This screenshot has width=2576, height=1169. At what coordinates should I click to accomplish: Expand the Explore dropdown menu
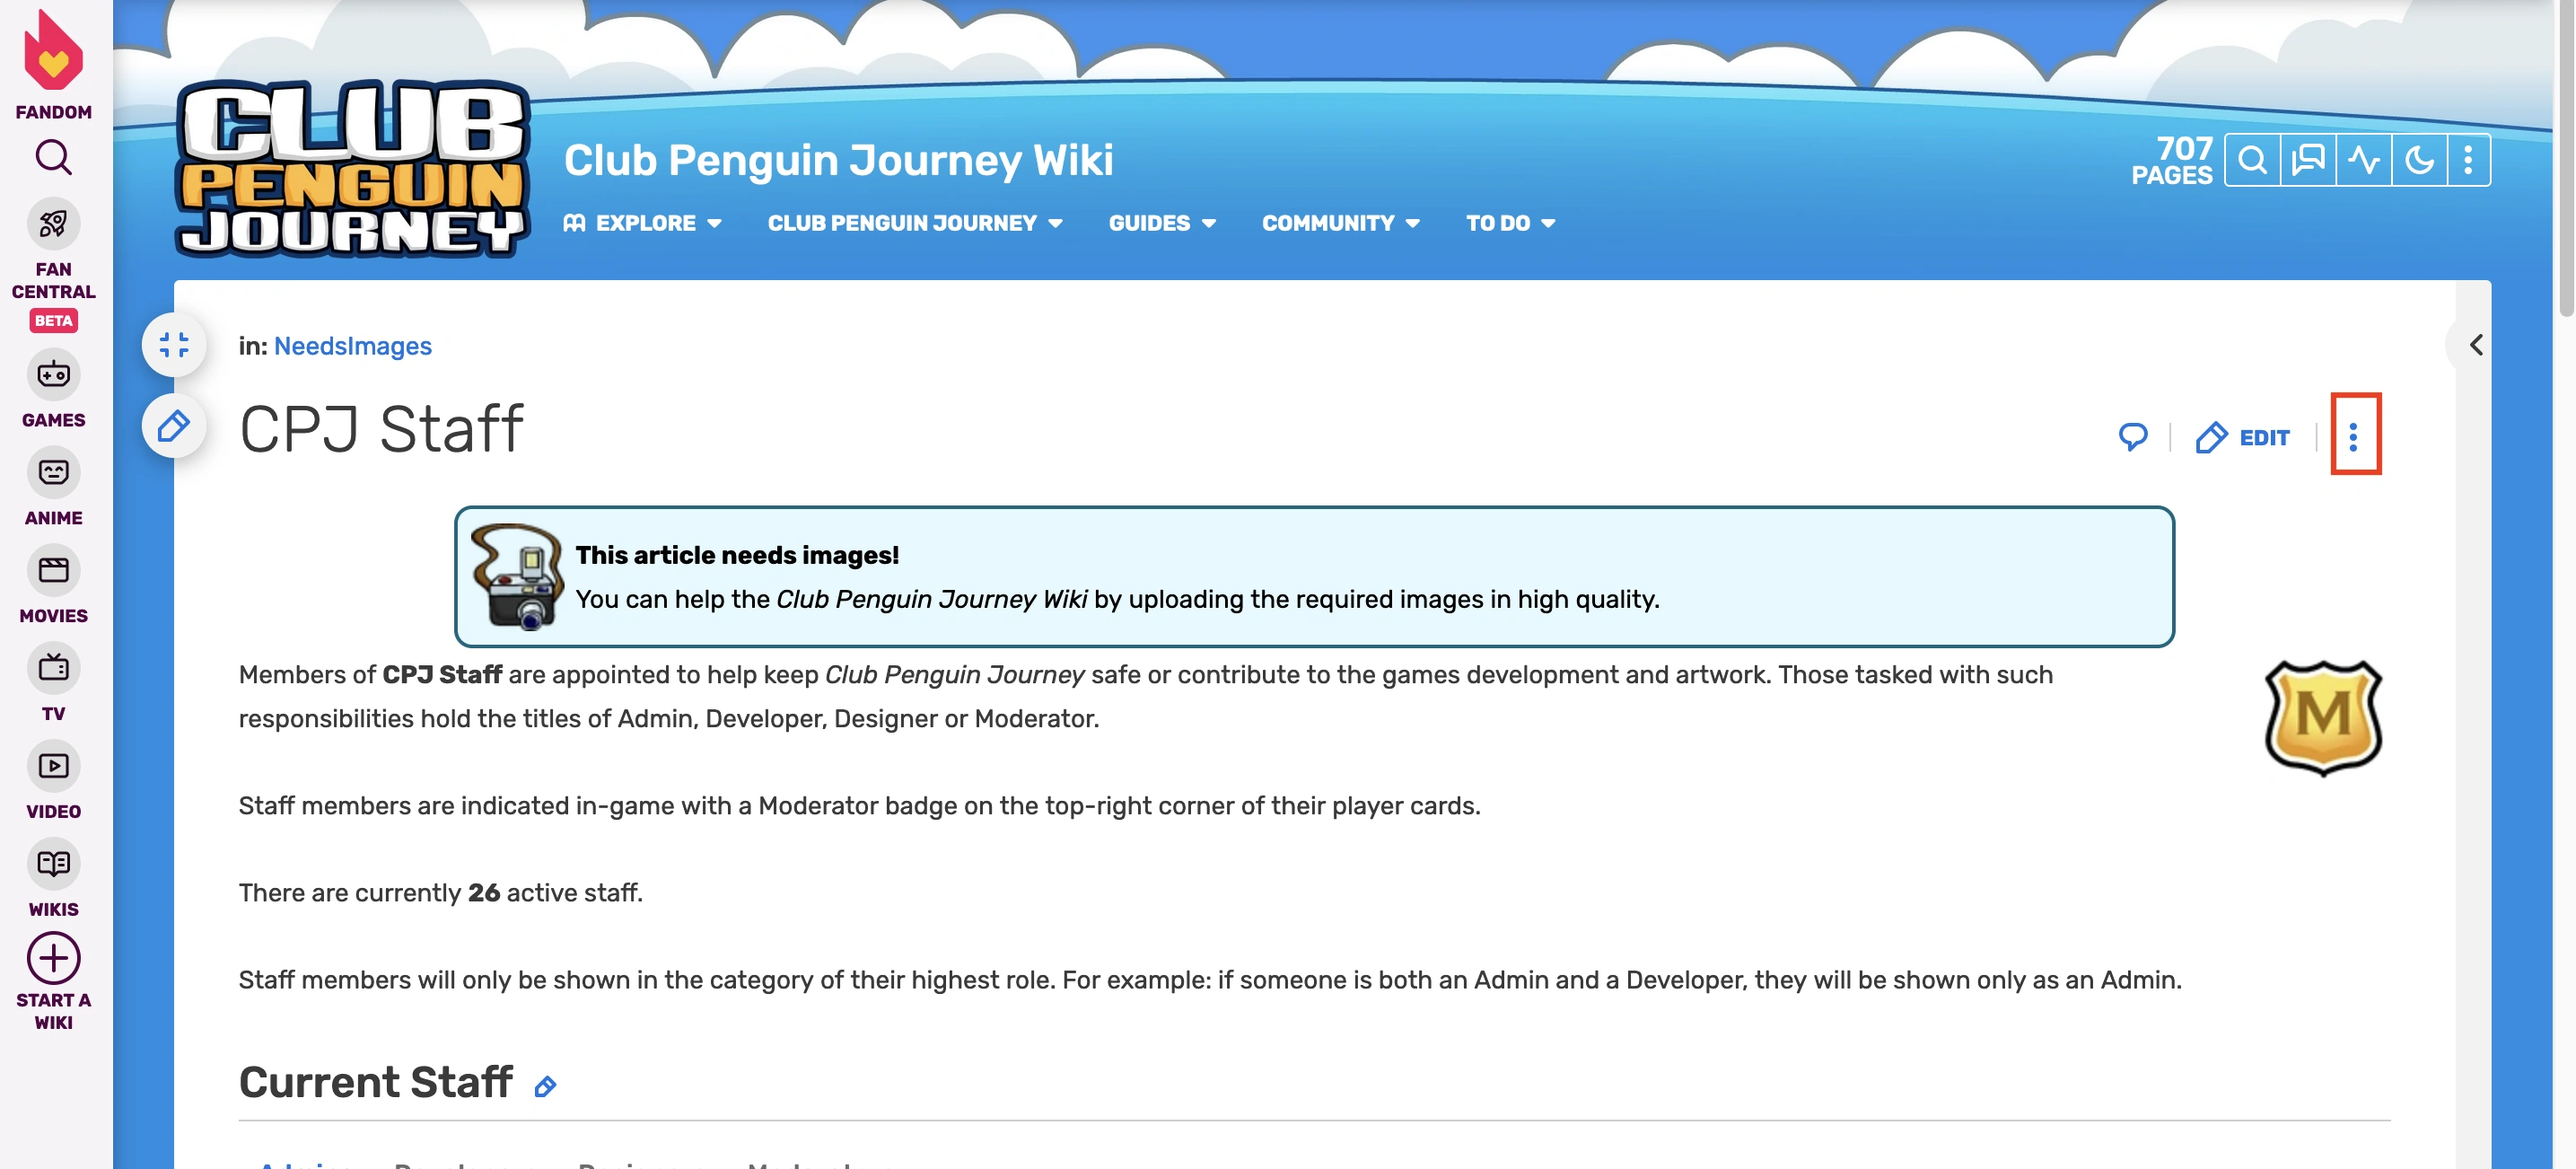pyautogui.click(x=643, y=223)
